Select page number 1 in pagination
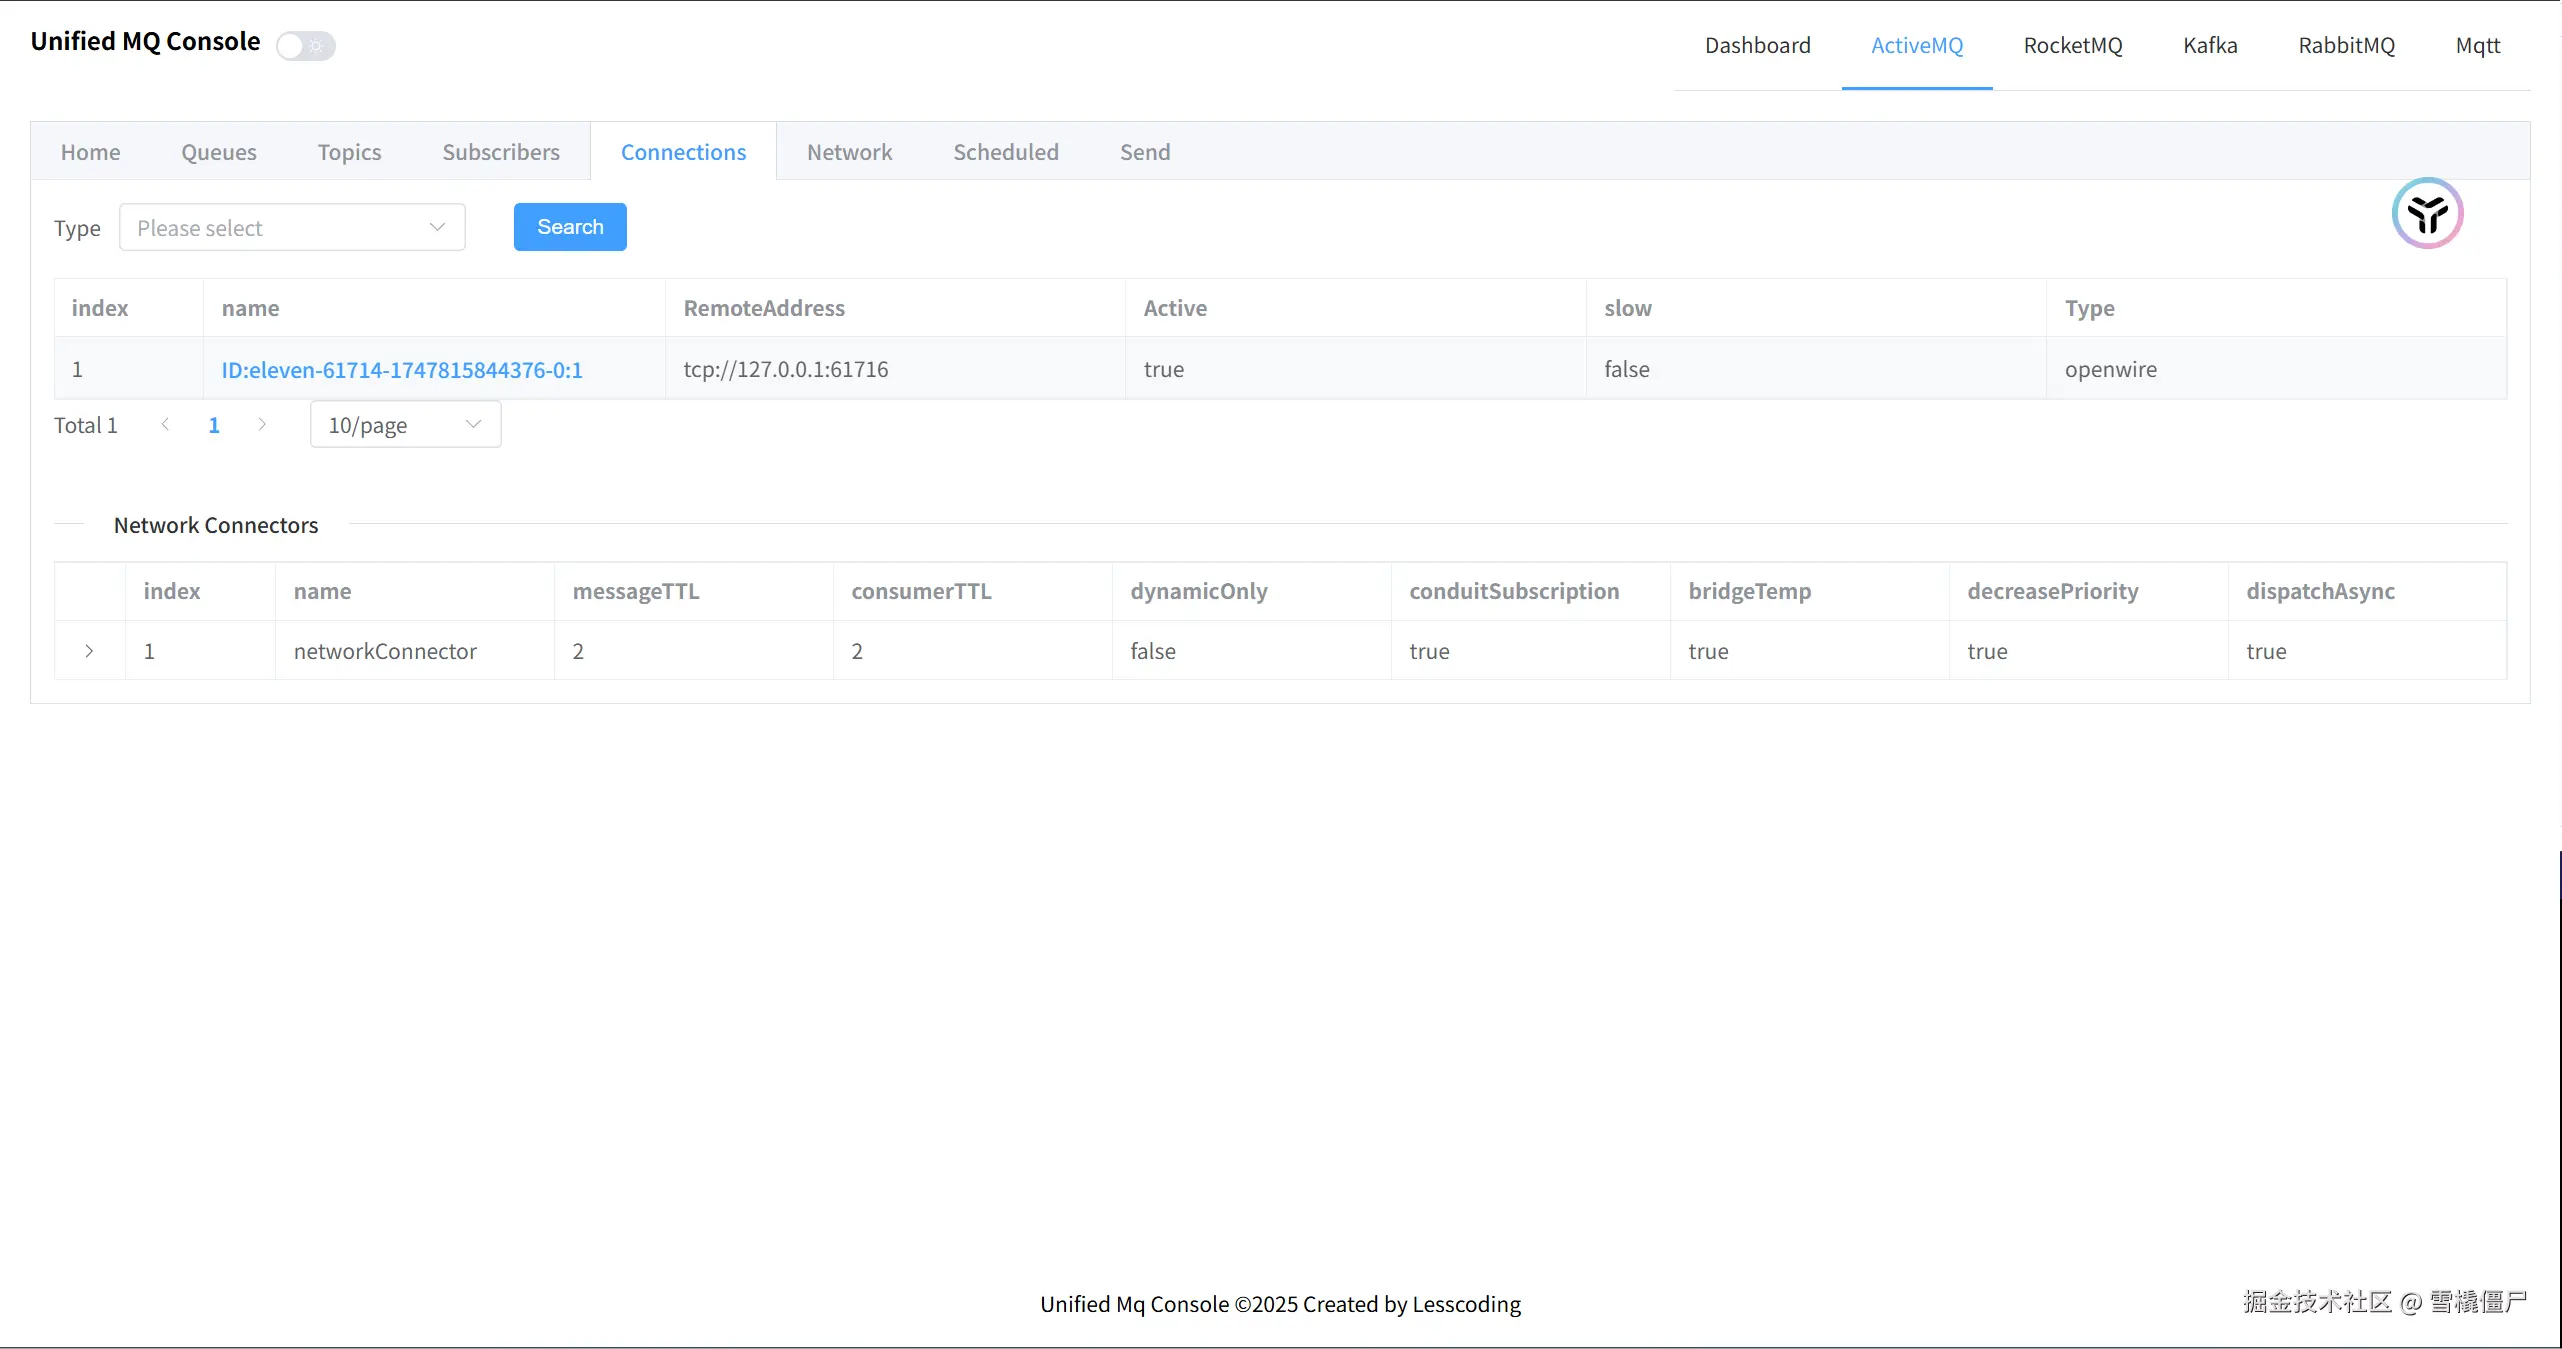This screenshot has height=1349, width=2562. [214, 425]
